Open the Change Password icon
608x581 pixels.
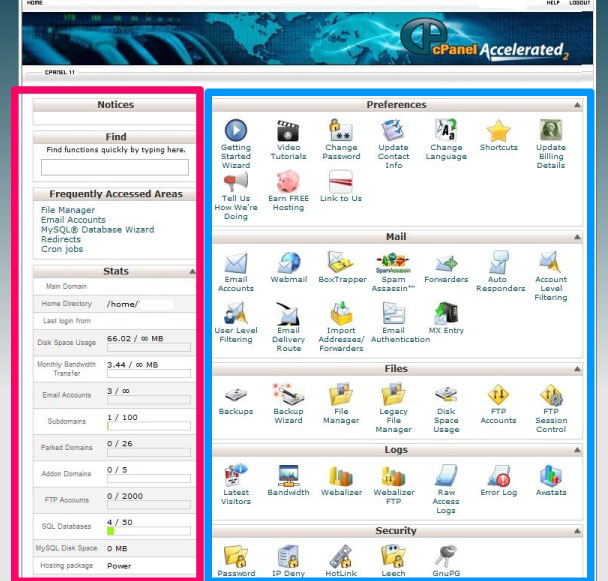[x=341, y=131]
